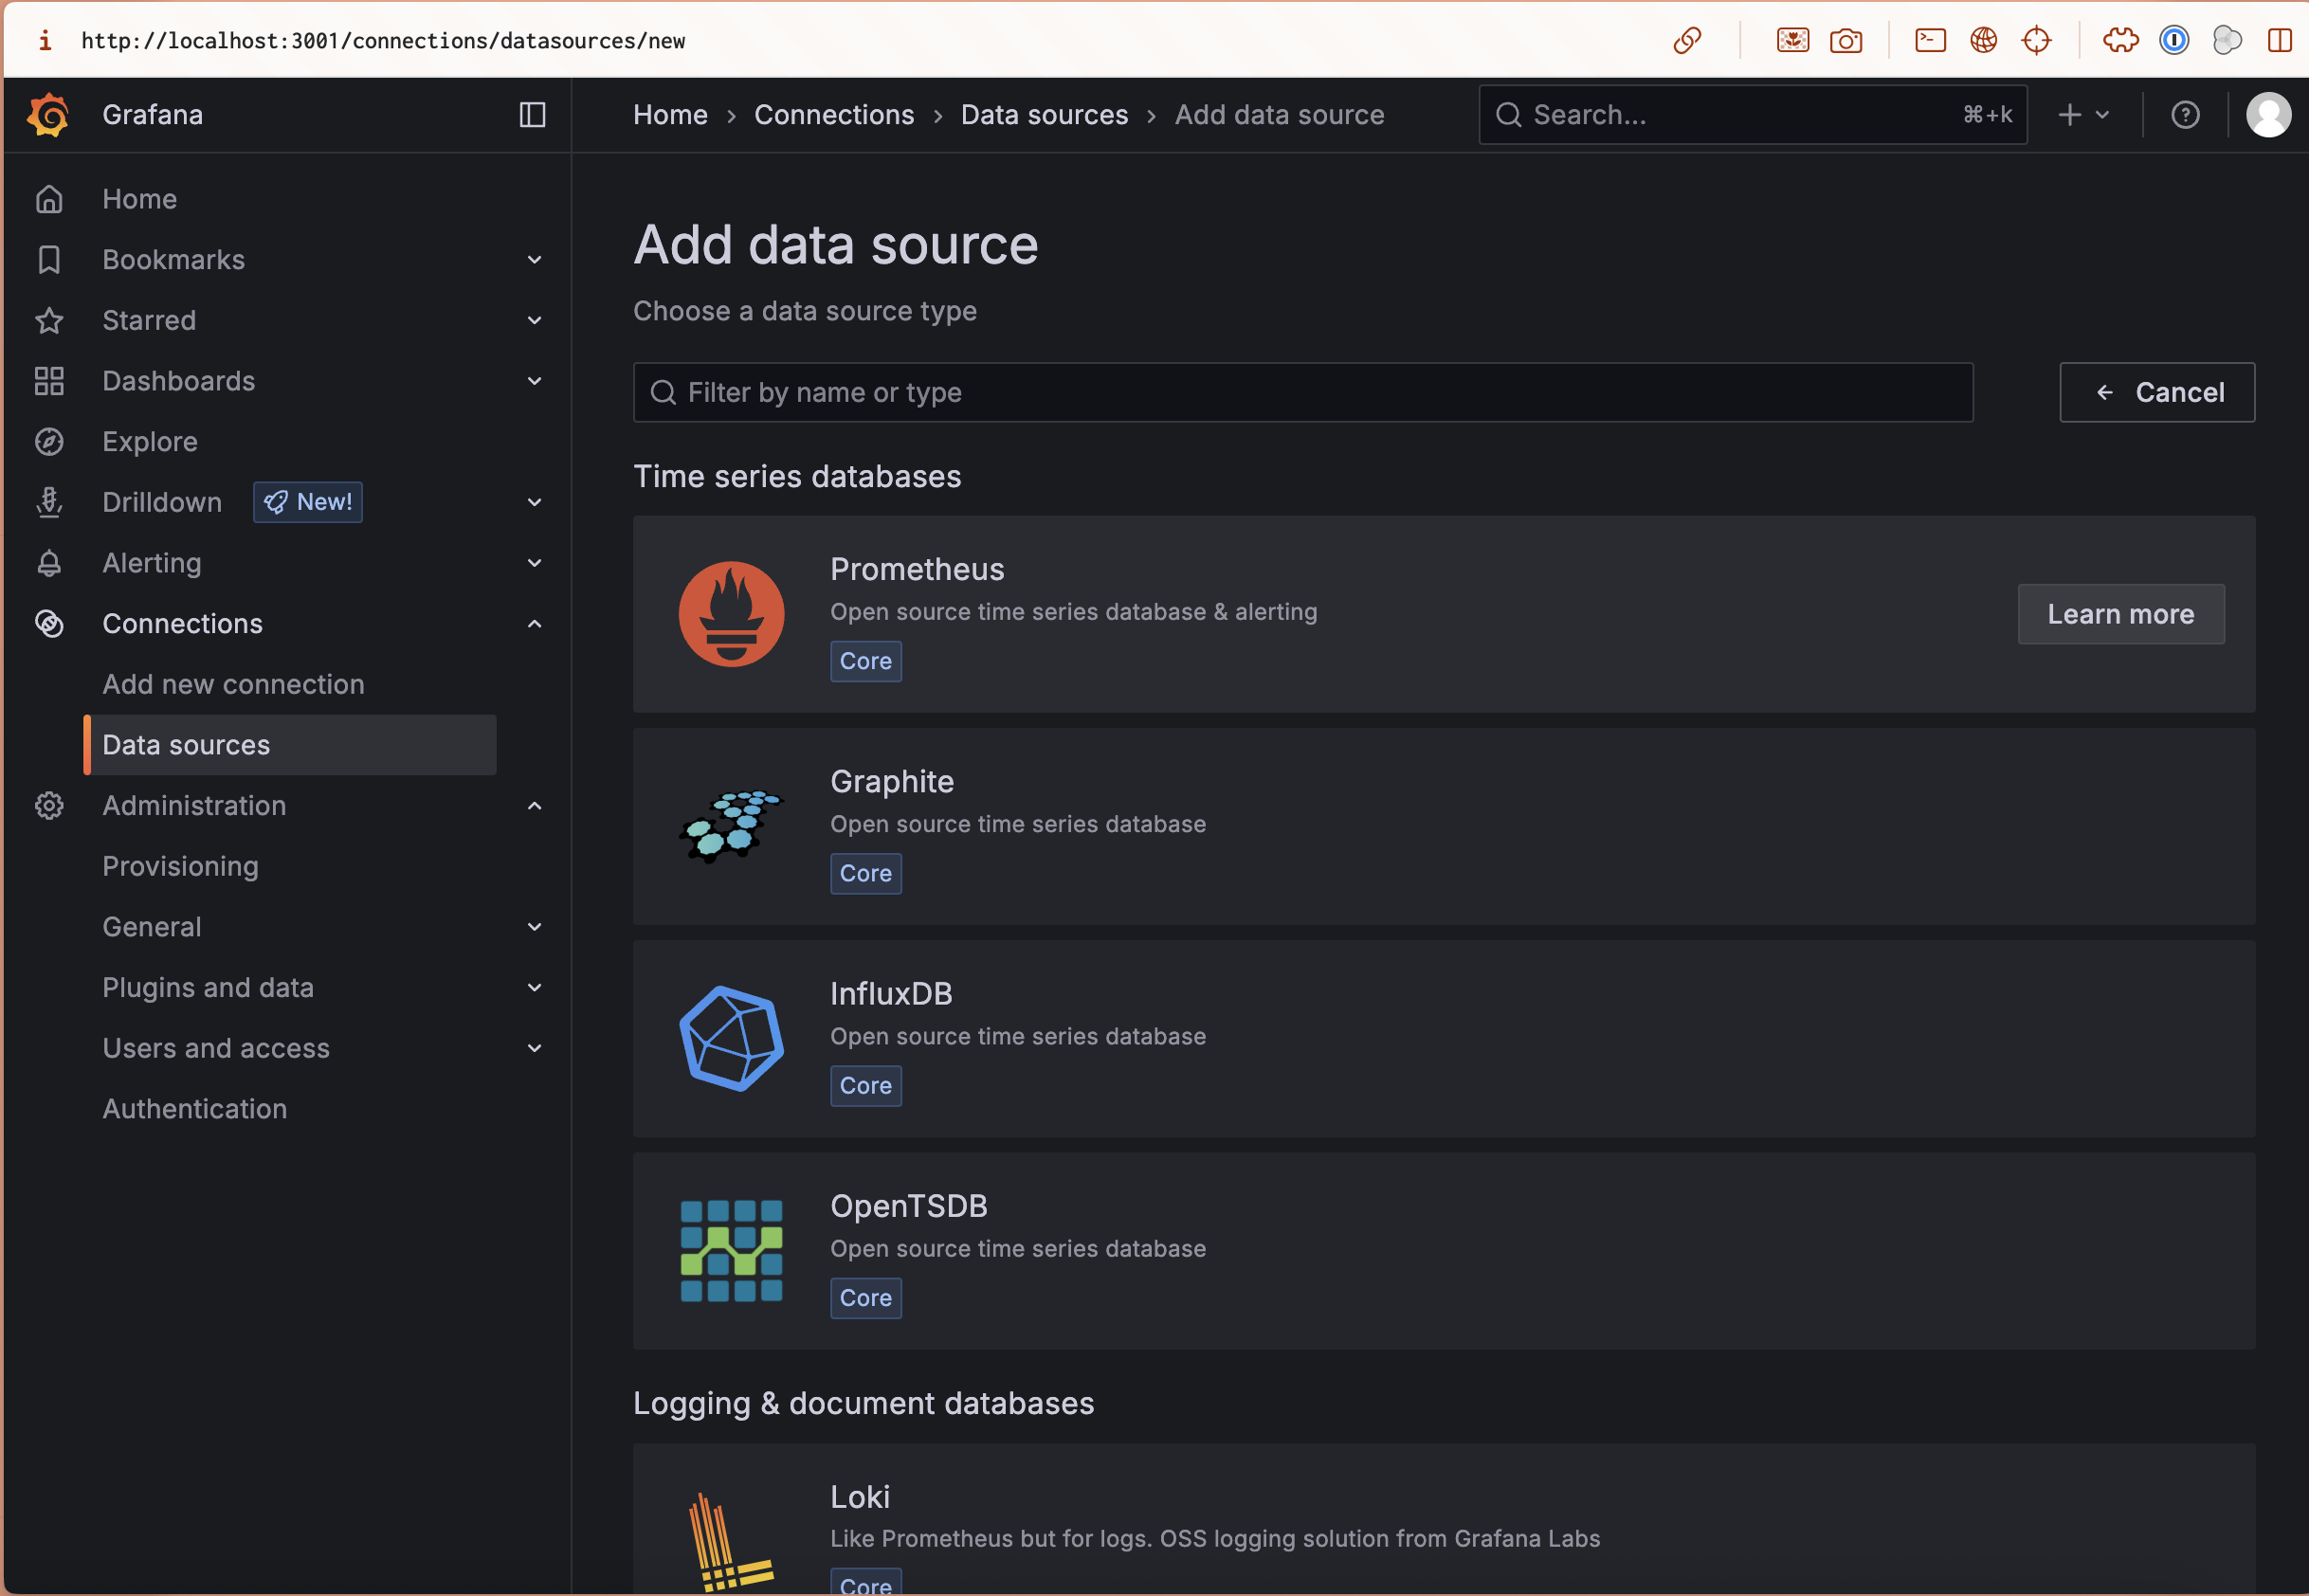Viewport: 2309px width, 1596px height.
Task: Click the help question mark icon
Action: click(x=2185, y=115)
